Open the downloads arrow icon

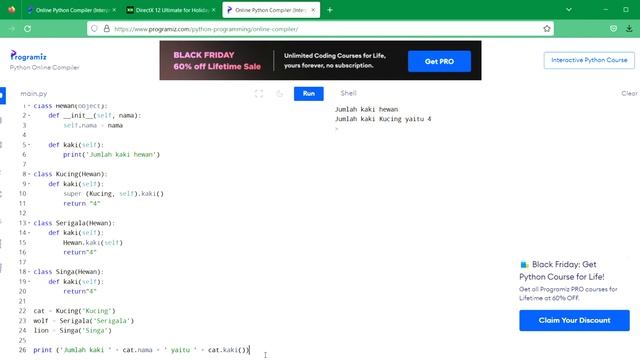tap(629, 29)
